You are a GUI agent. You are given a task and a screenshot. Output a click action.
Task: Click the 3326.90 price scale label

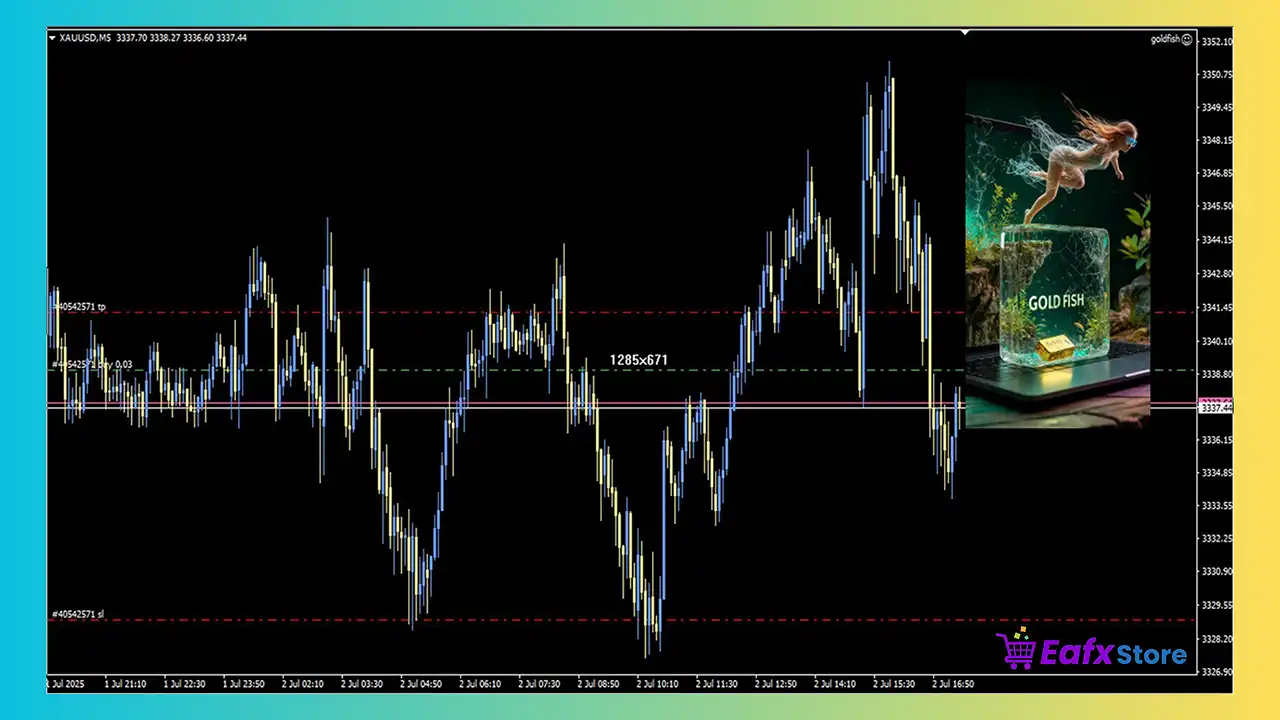1217,672
